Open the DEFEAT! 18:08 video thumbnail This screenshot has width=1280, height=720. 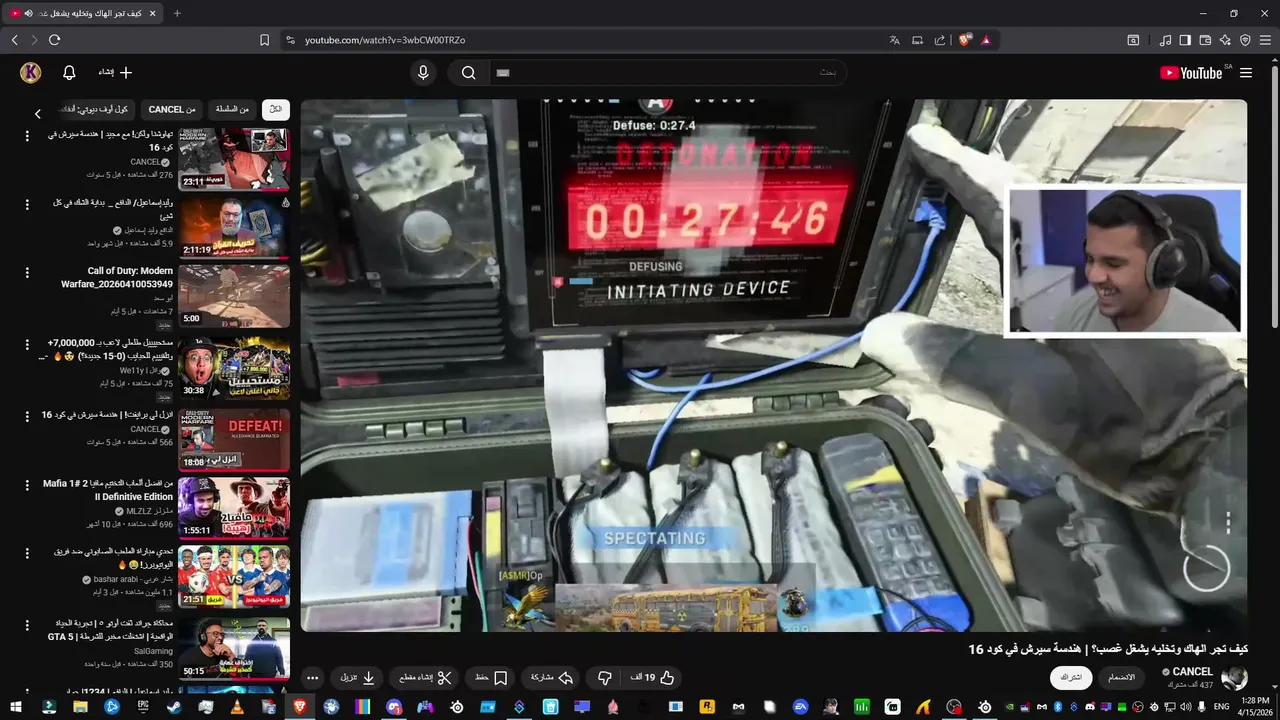point(234,439)
